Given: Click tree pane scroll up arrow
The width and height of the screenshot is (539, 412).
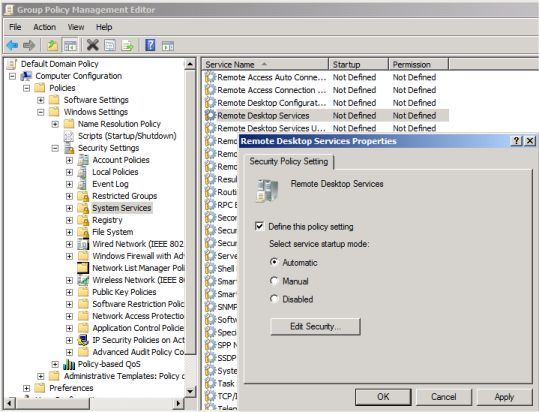Looking at the screenshot, I should pyautogui.click(x=190, y=64).
